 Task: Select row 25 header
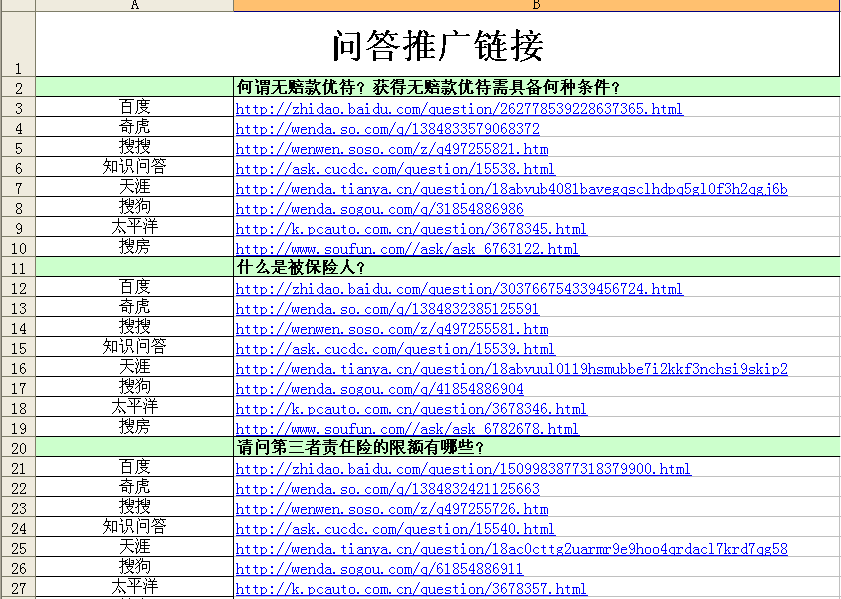18,547
